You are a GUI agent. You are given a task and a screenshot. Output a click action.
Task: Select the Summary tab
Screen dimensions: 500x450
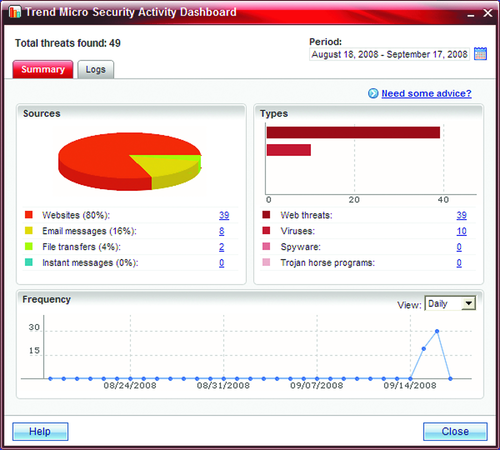point(43,69)
